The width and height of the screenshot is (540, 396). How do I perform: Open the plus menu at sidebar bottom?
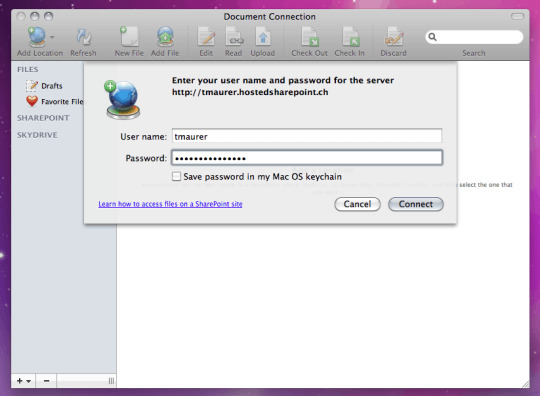(x=23, y=381)
